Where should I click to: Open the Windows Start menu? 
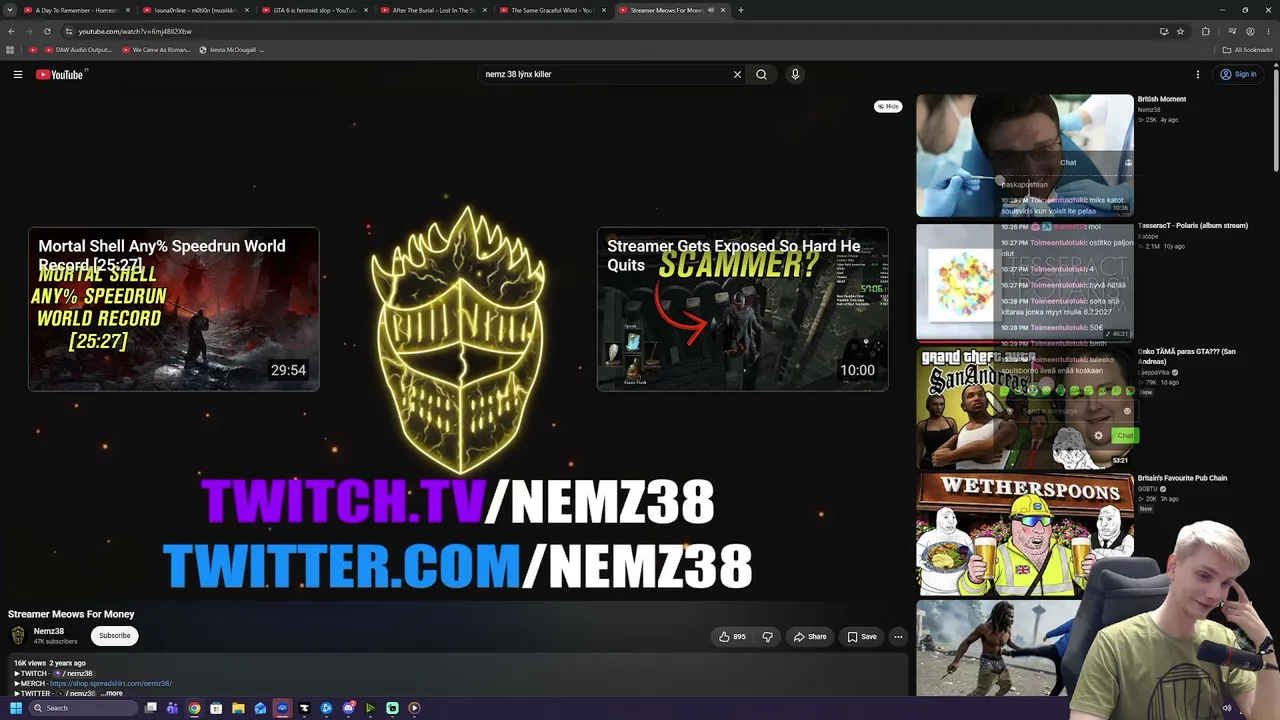tap(16, 708)
